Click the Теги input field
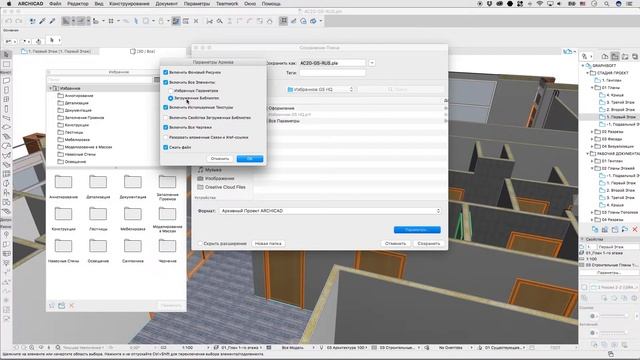The image size is (640, 360). [332, 73]
